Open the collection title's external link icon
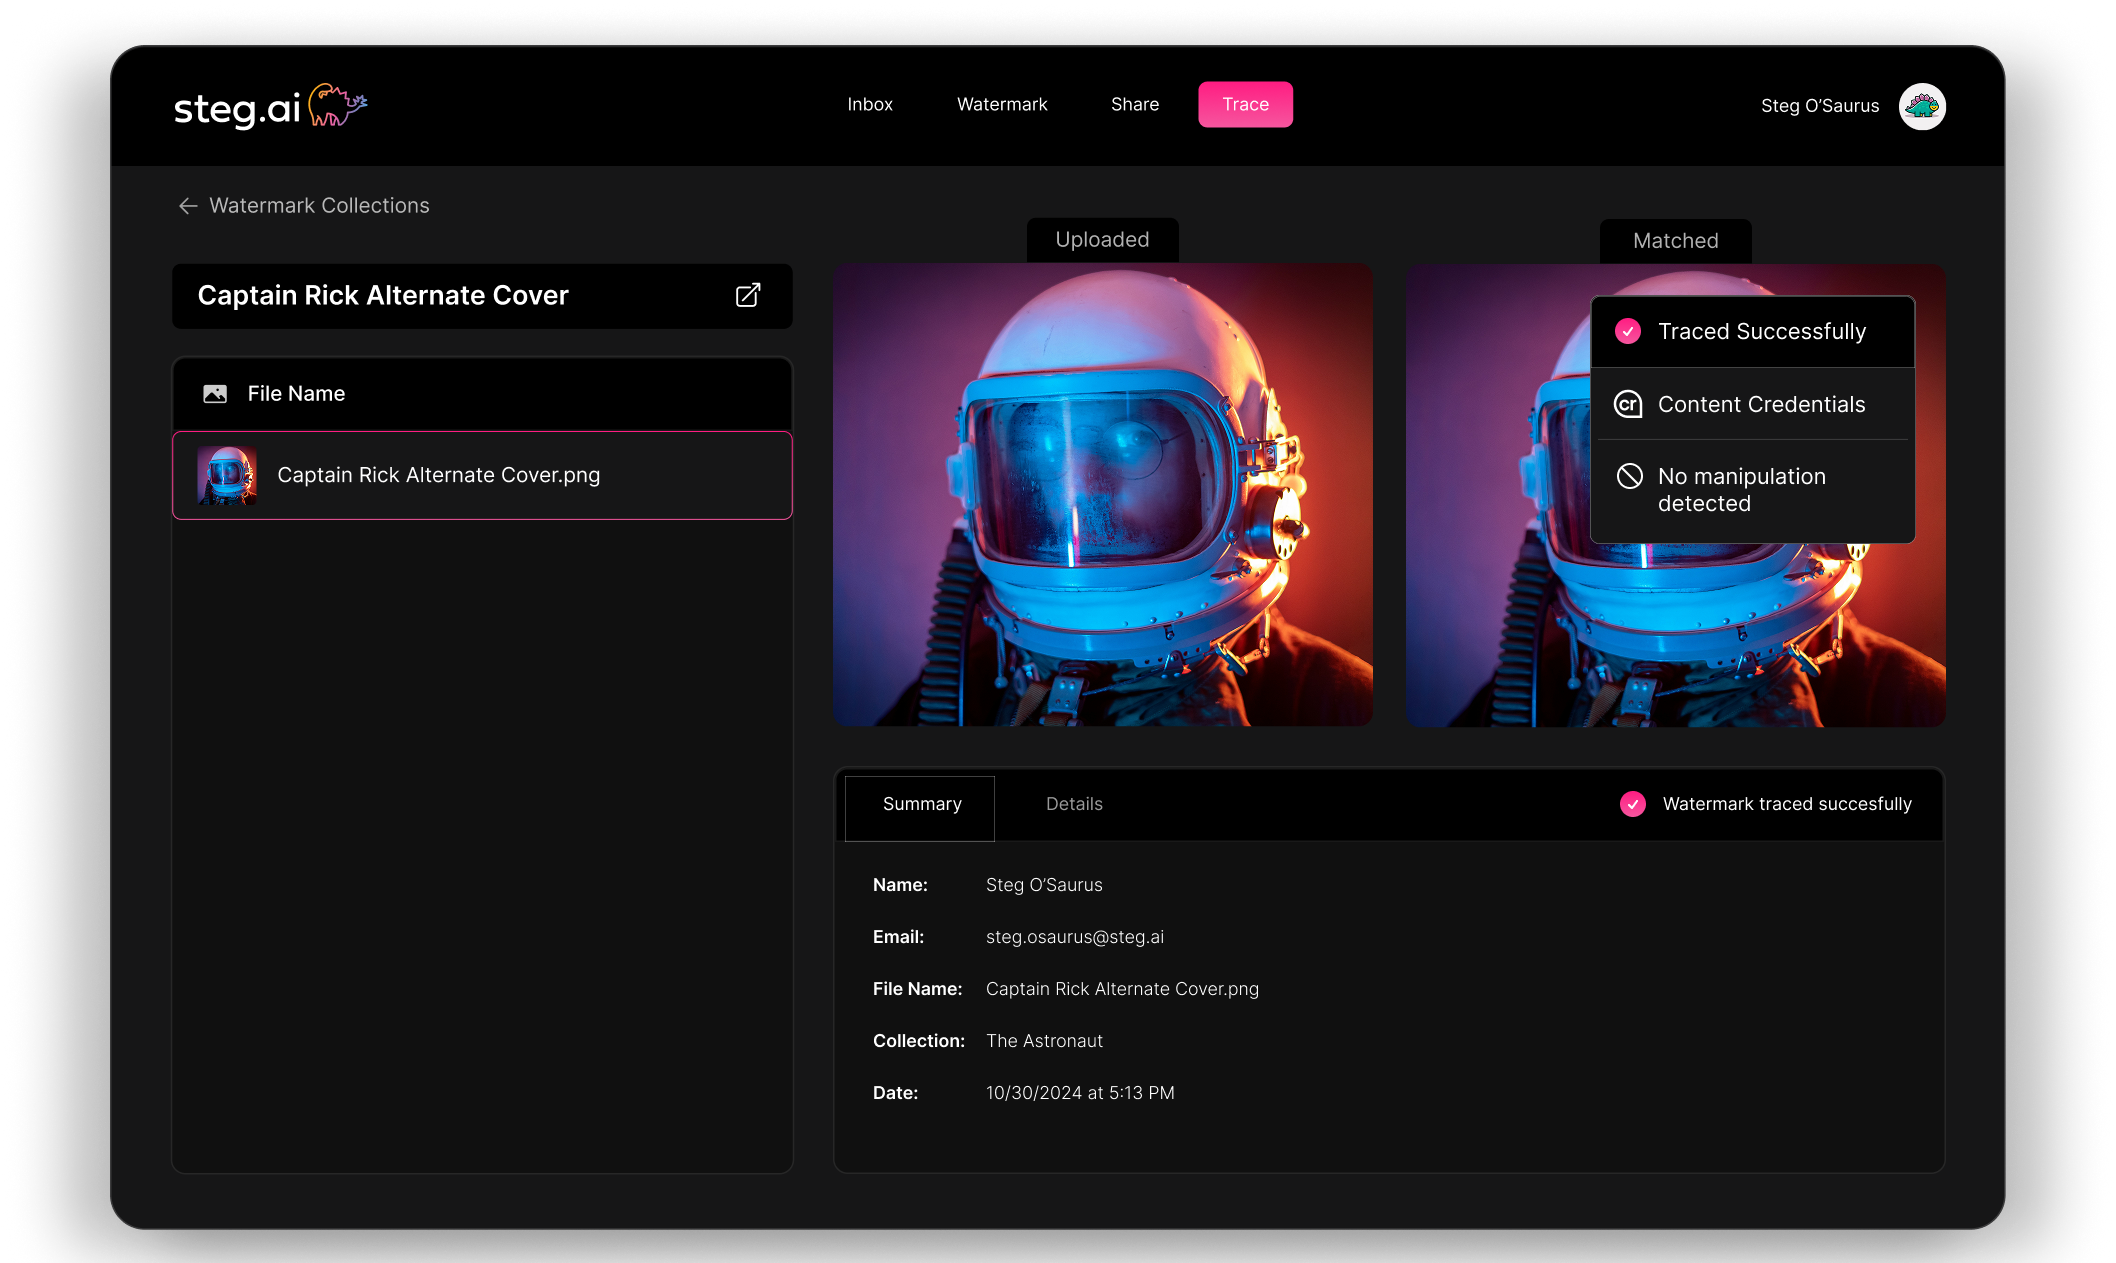This screenshot has height=1263, width=2116. (x=748, y=295)
